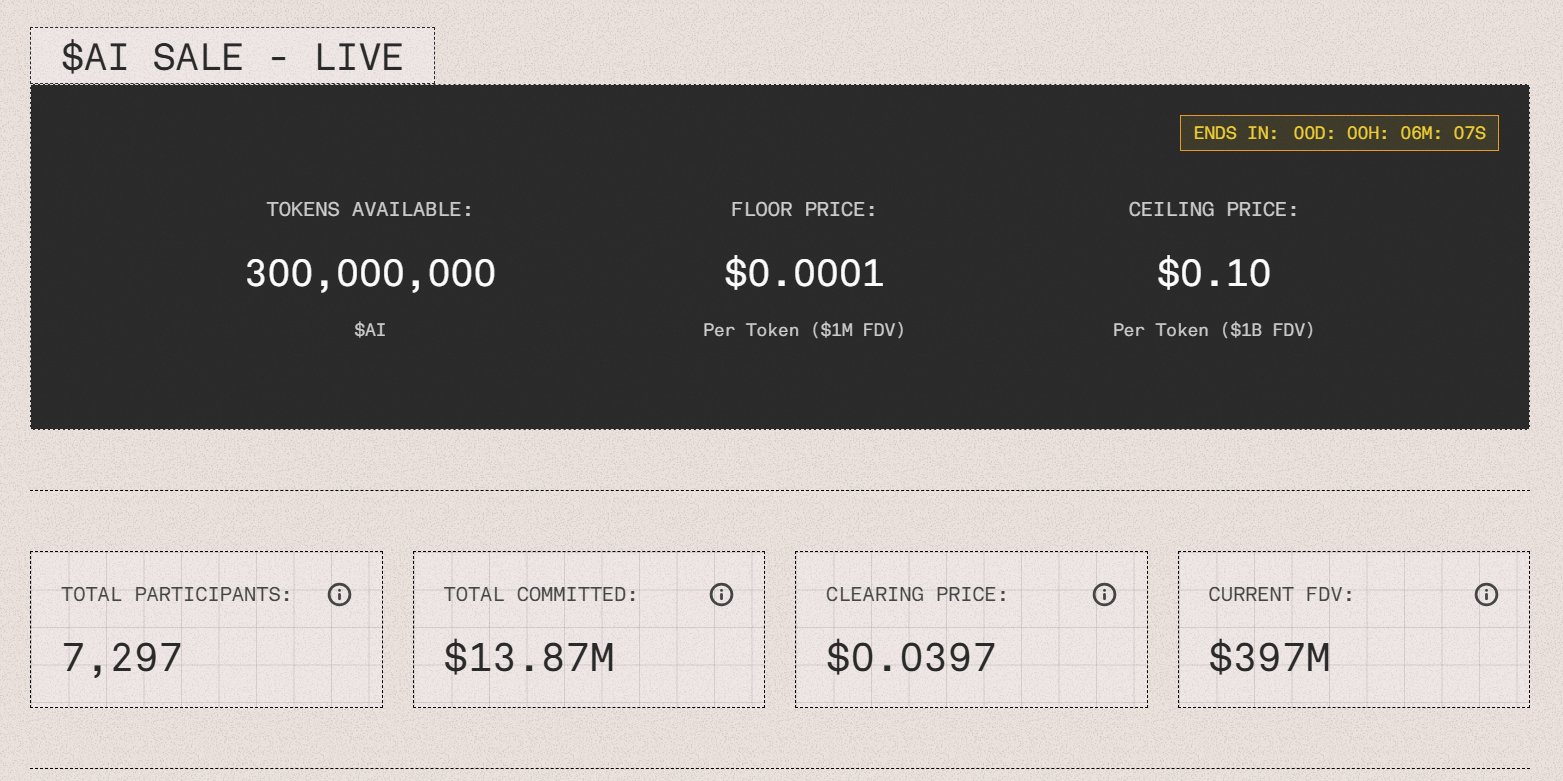
Task: Click the $397M current FDV figure
Action: pos(1269,658)
